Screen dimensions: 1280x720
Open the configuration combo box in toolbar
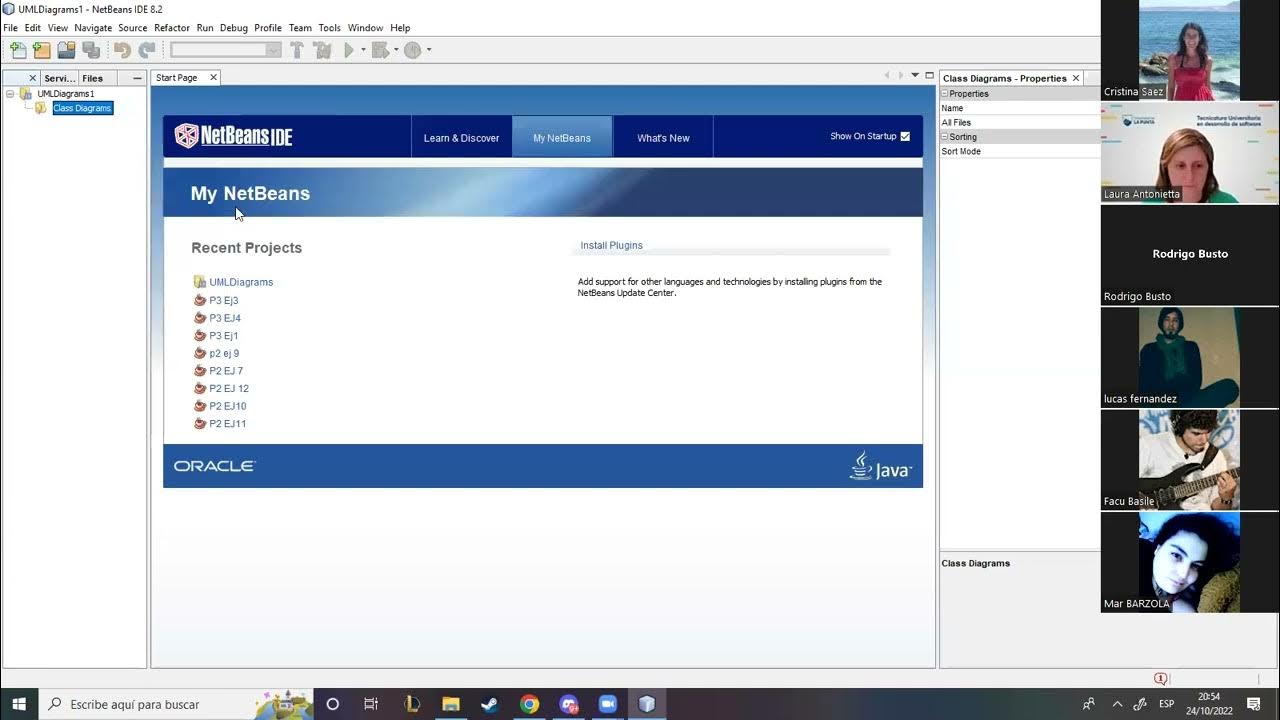(x=226, y=50)
